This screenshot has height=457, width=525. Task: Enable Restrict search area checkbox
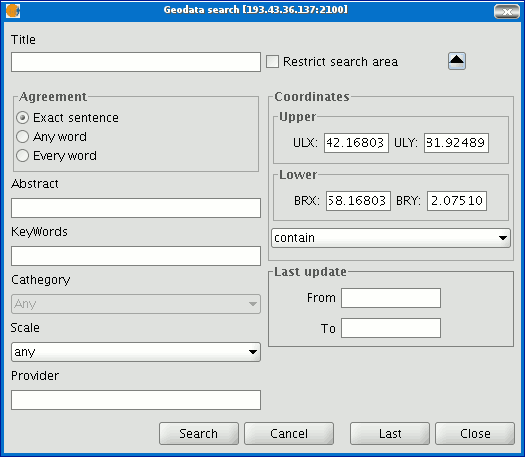point(272,62)
